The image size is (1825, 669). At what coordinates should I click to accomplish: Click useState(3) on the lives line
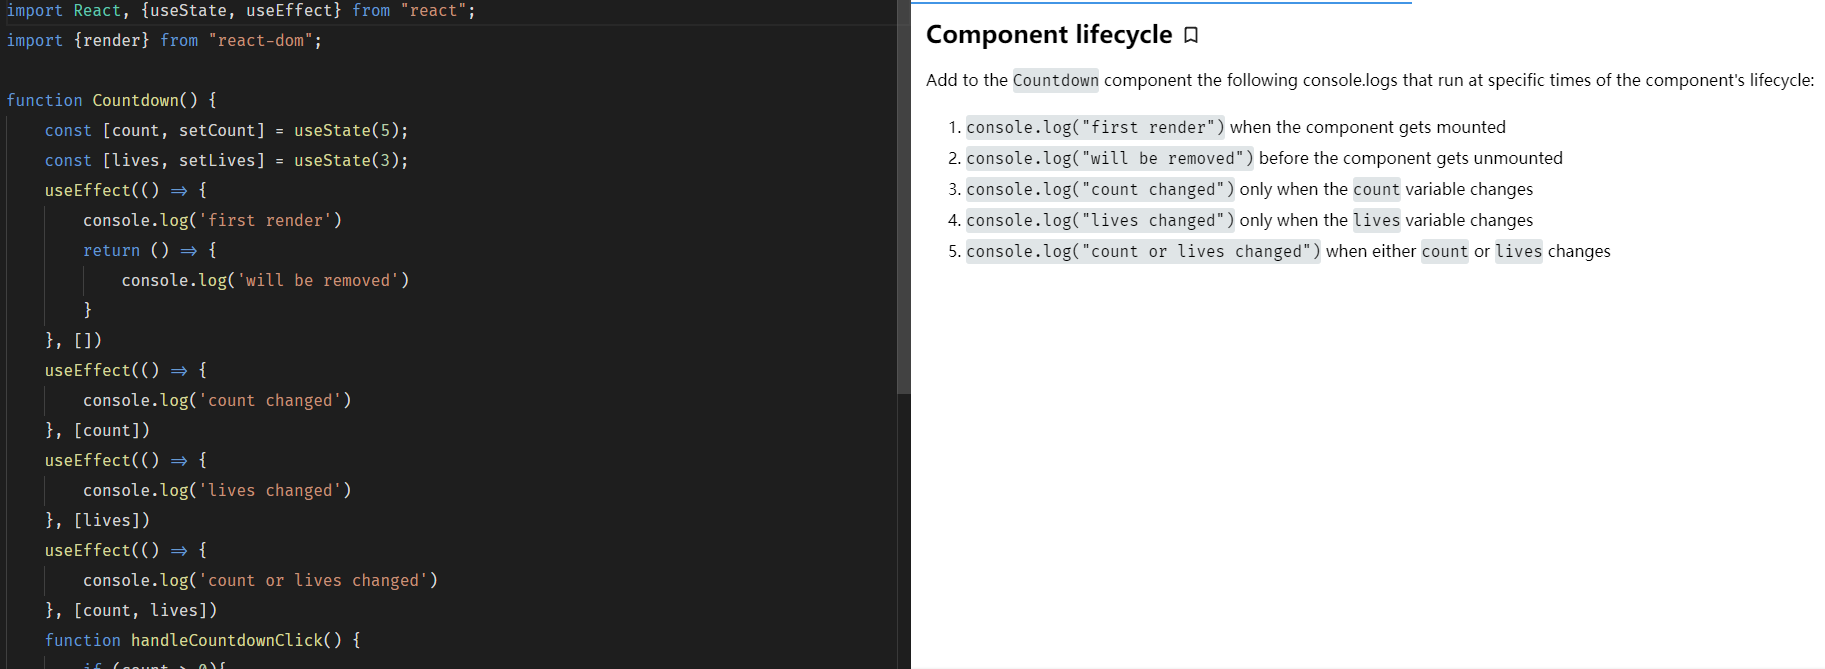[x=349, y=161]
